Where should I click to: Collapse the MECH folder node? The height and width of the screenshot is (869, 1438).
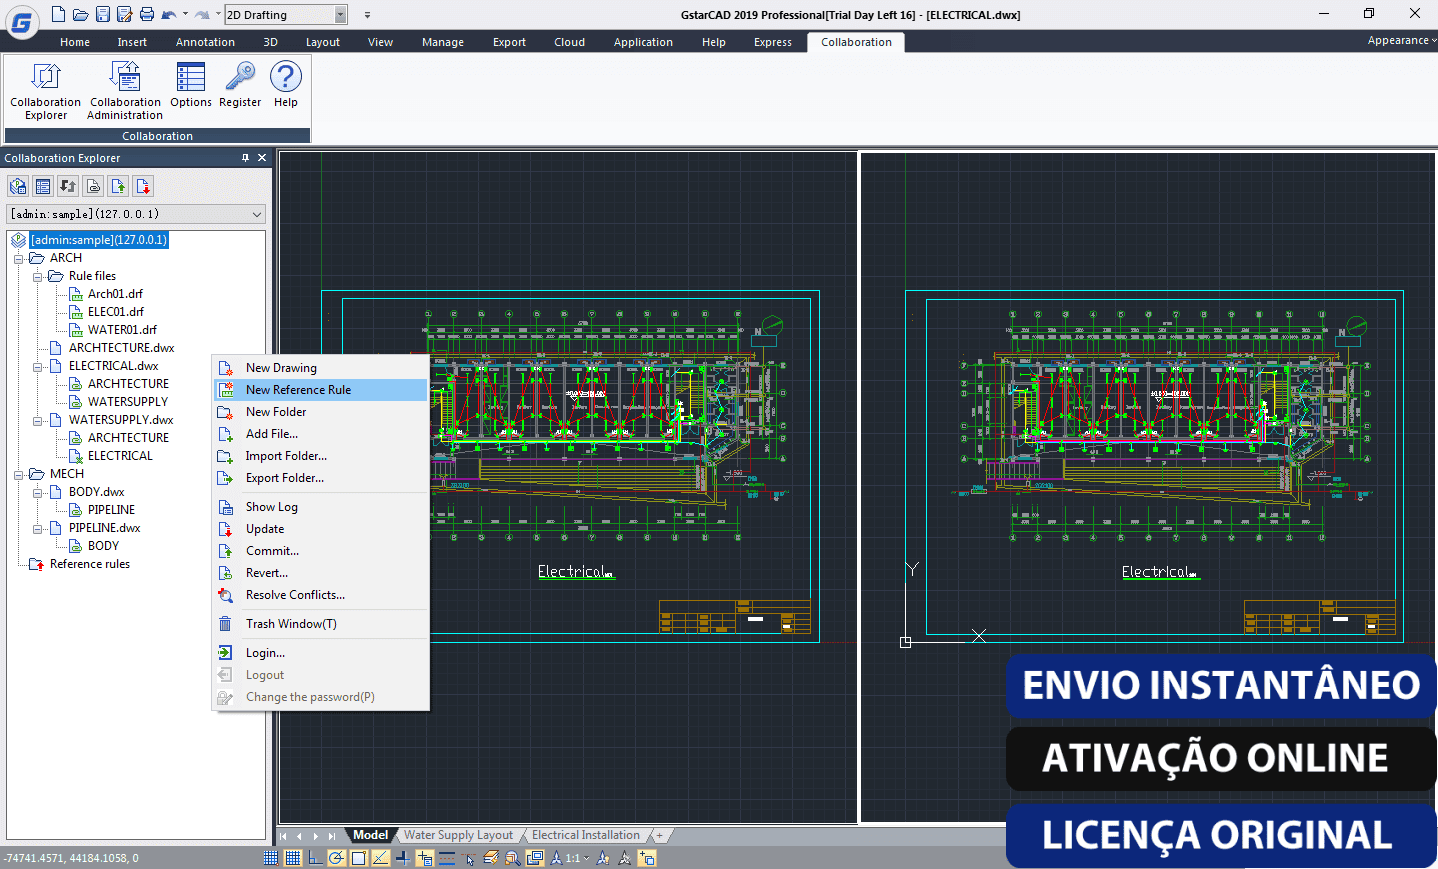19,475
